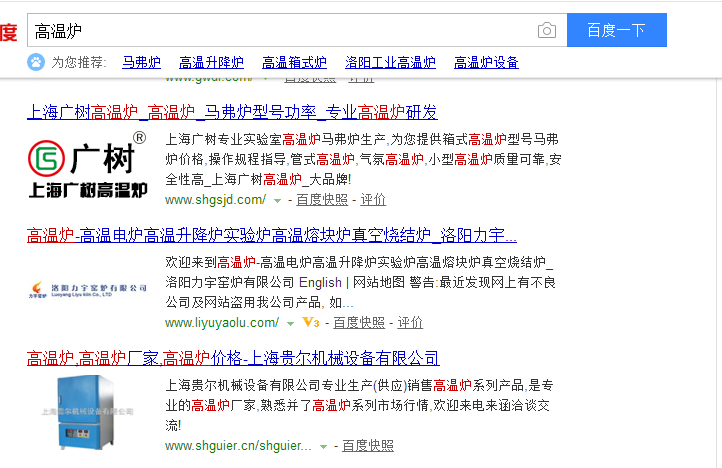Screen dimensions: 722x468
Task: Click the 广树 company logo thumbnail
Action: click(x=87, y=165)
